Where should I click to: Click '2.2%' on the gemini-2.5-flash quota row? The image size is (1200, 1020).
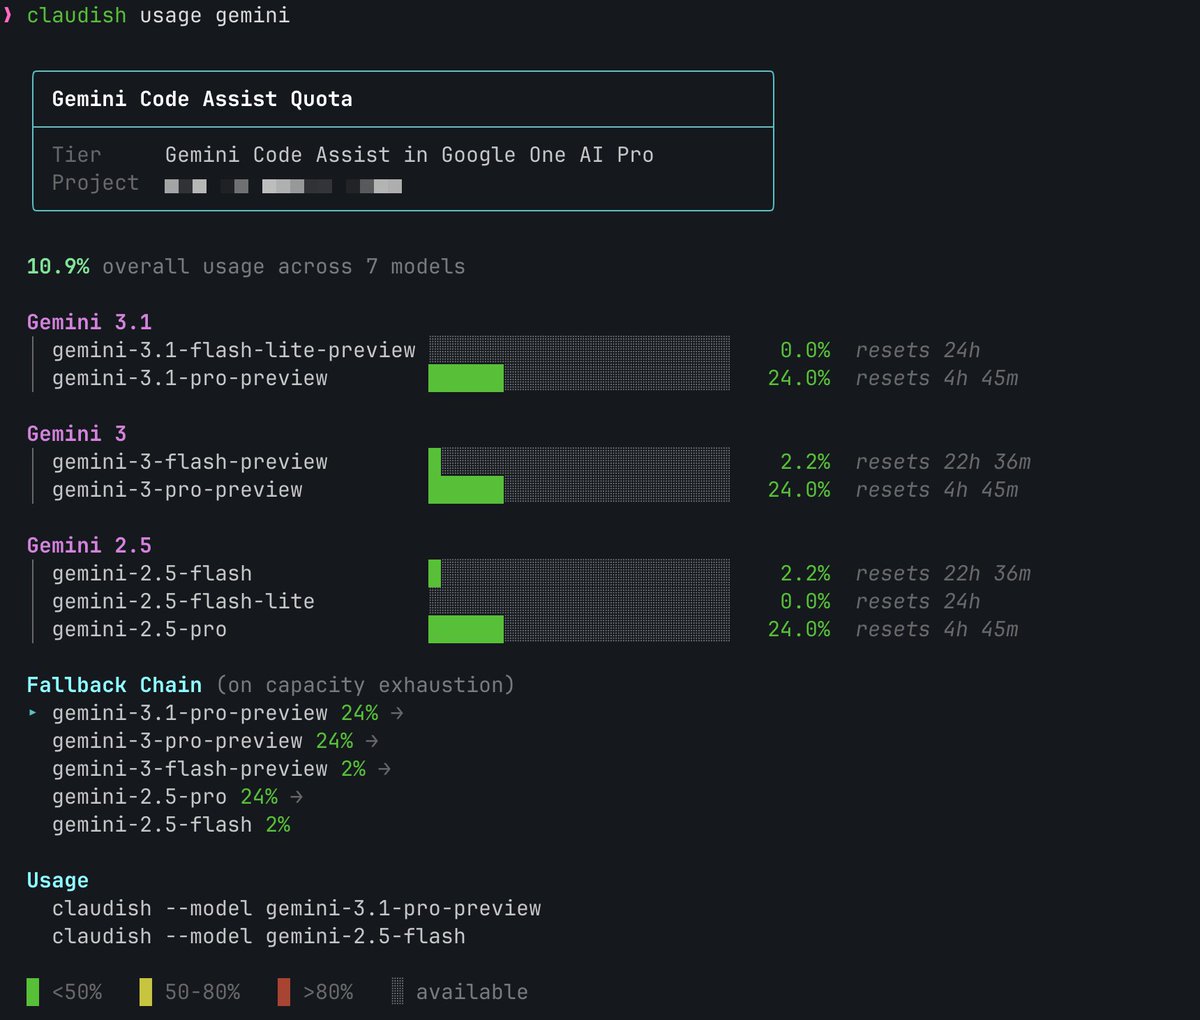click(805, 574)
